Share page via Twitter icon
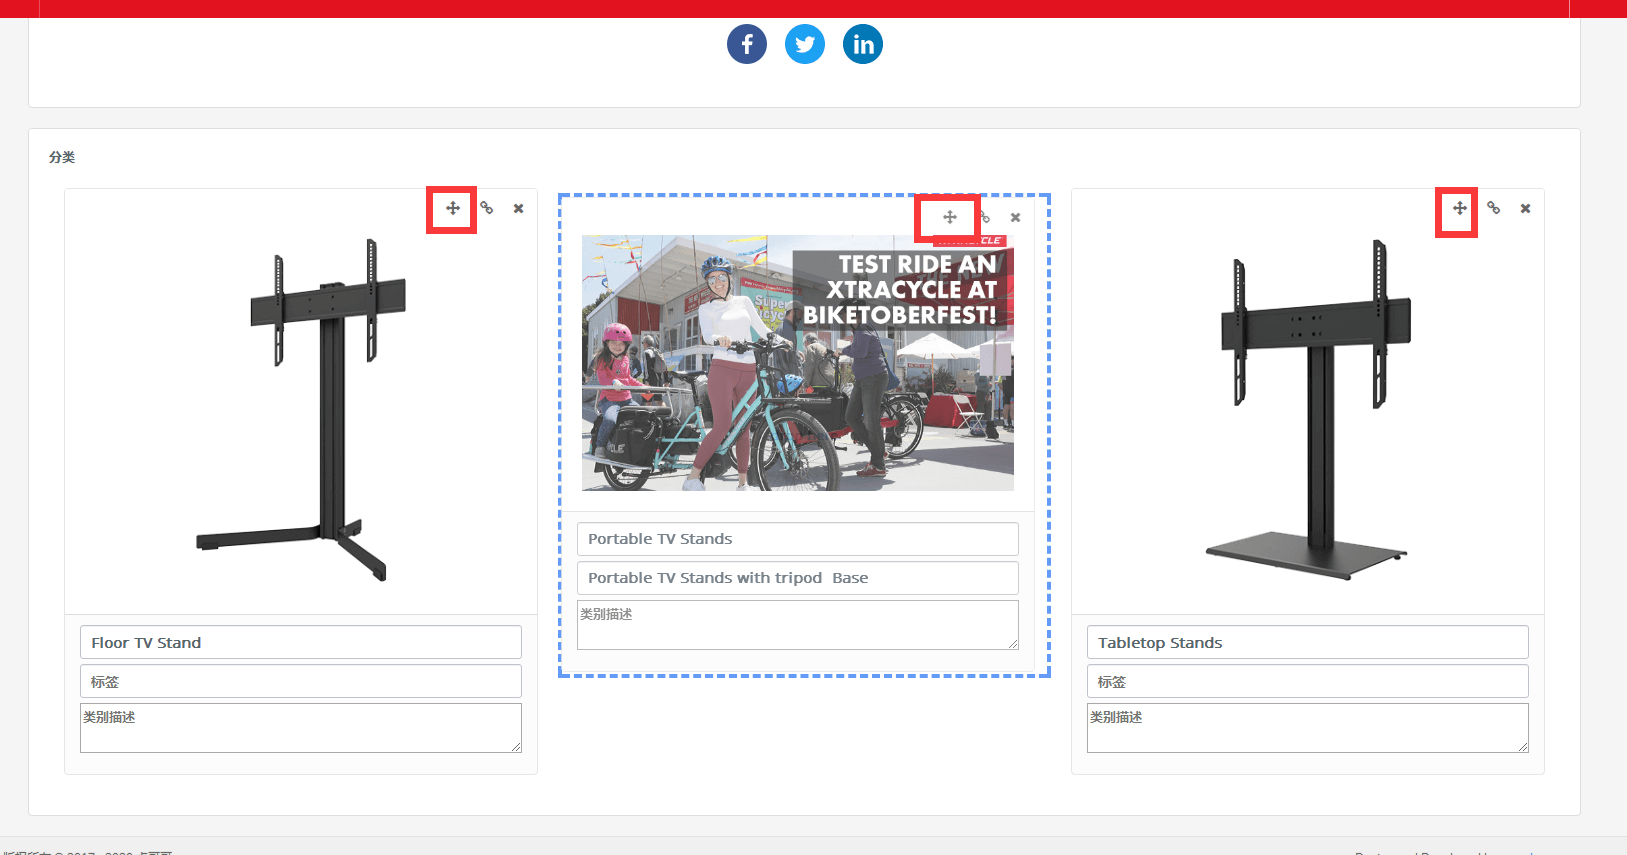 pyautogui.click(x=805, y=44)
